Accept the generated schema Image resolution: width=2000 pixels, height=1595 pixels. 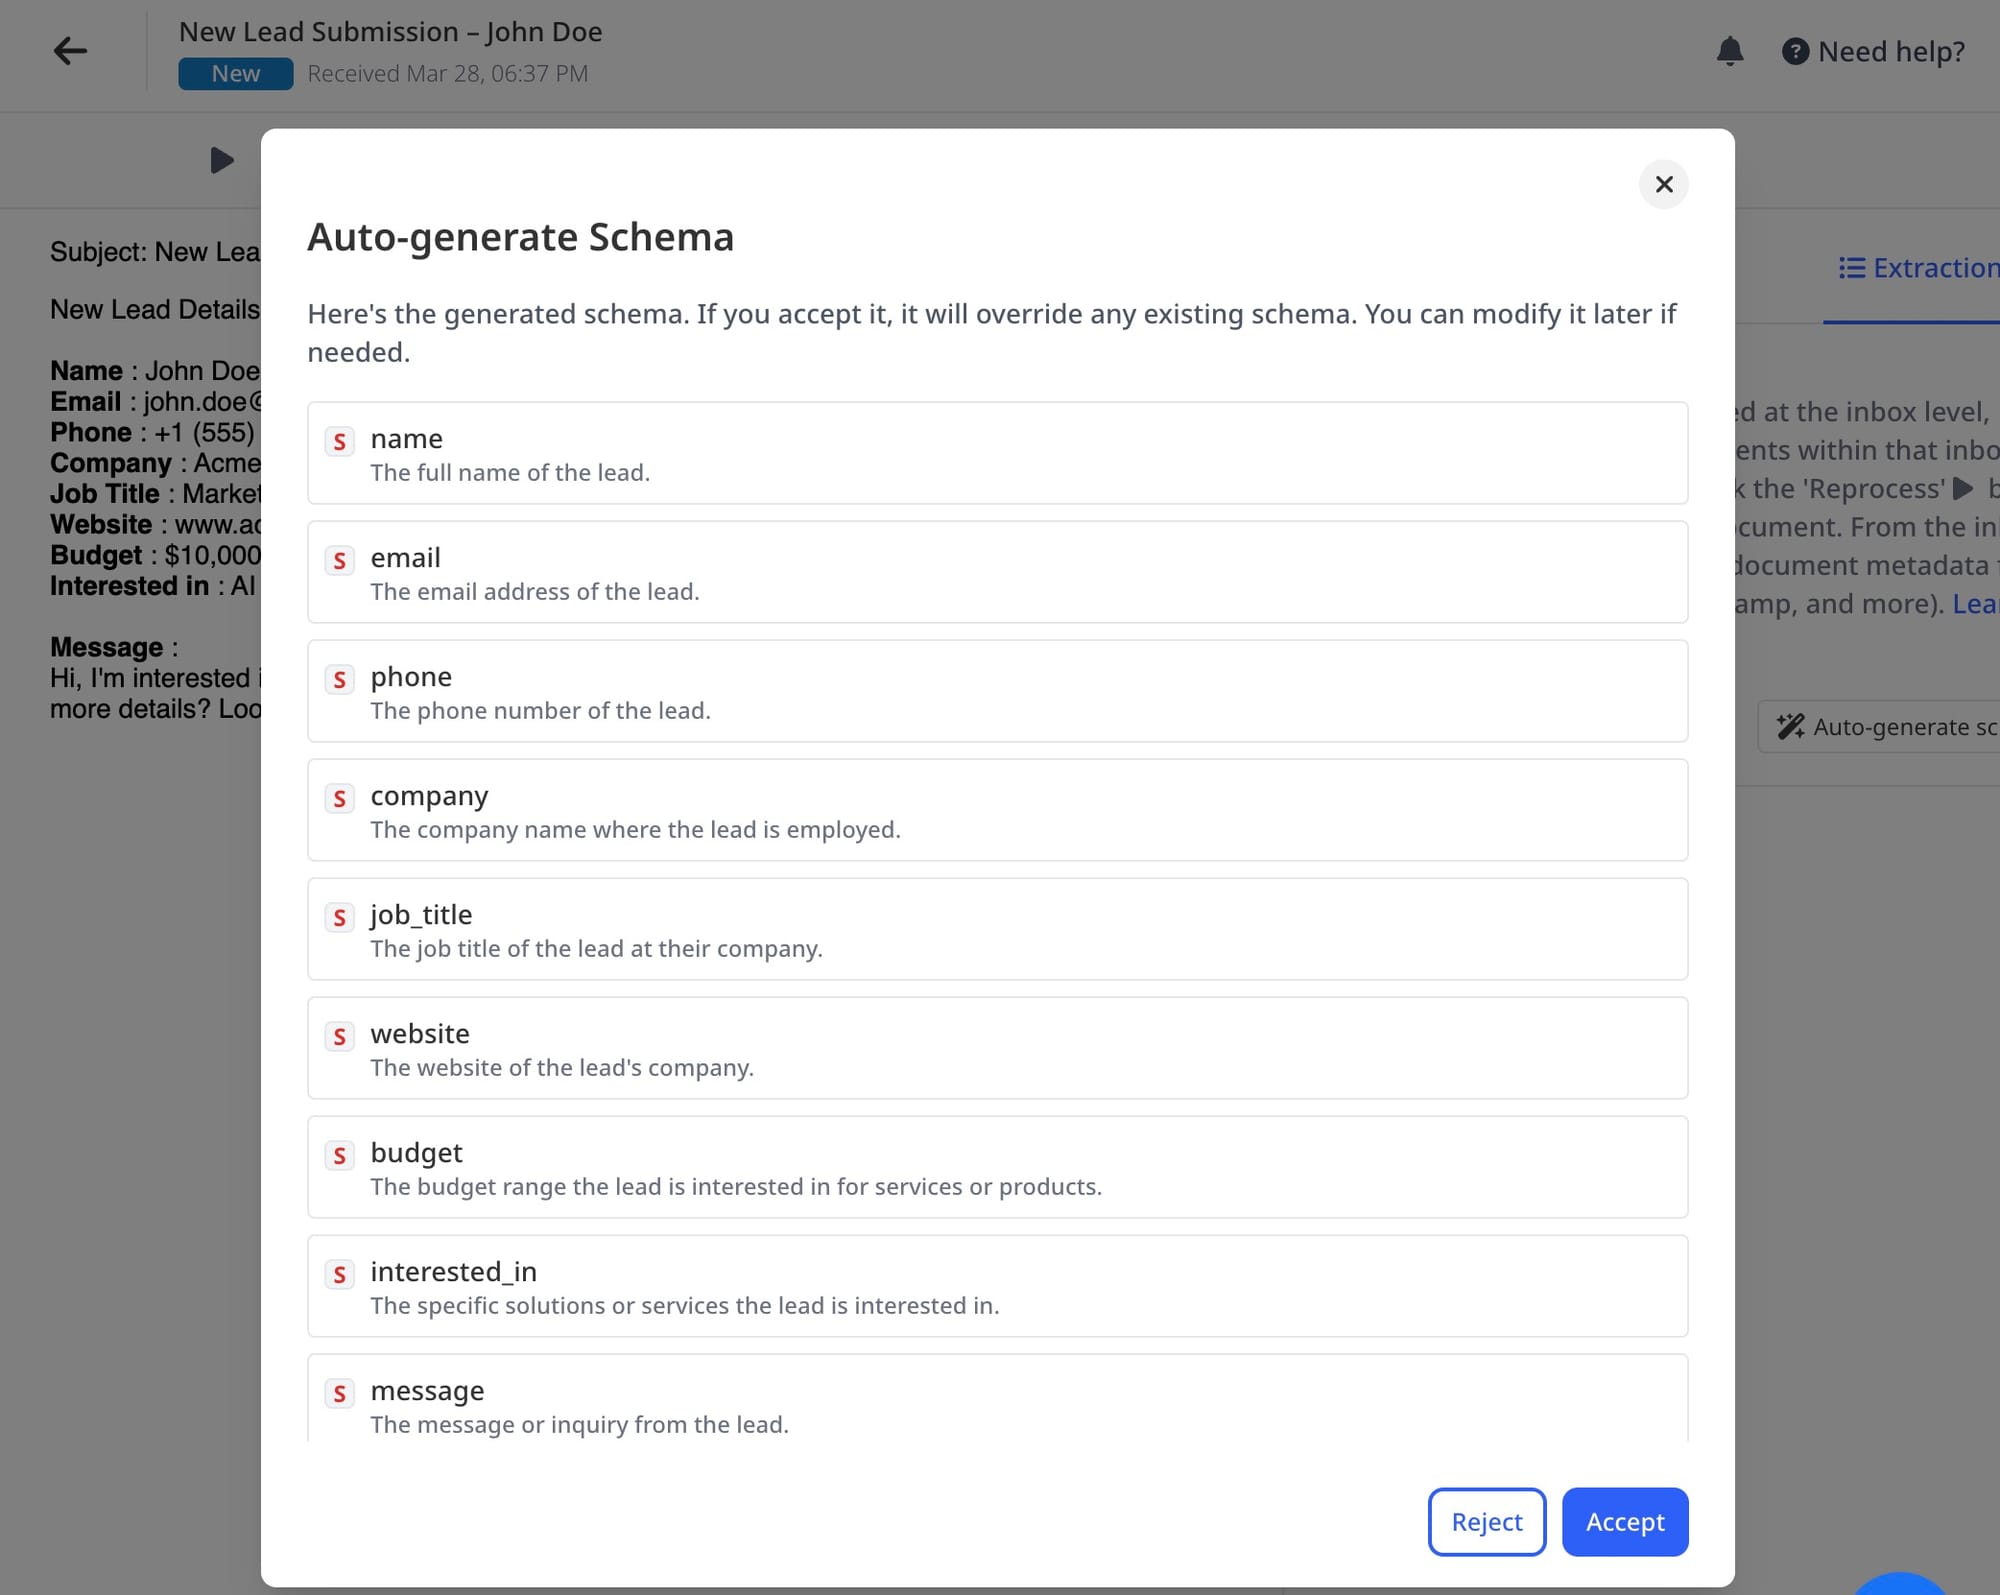pos(1624,1522)
